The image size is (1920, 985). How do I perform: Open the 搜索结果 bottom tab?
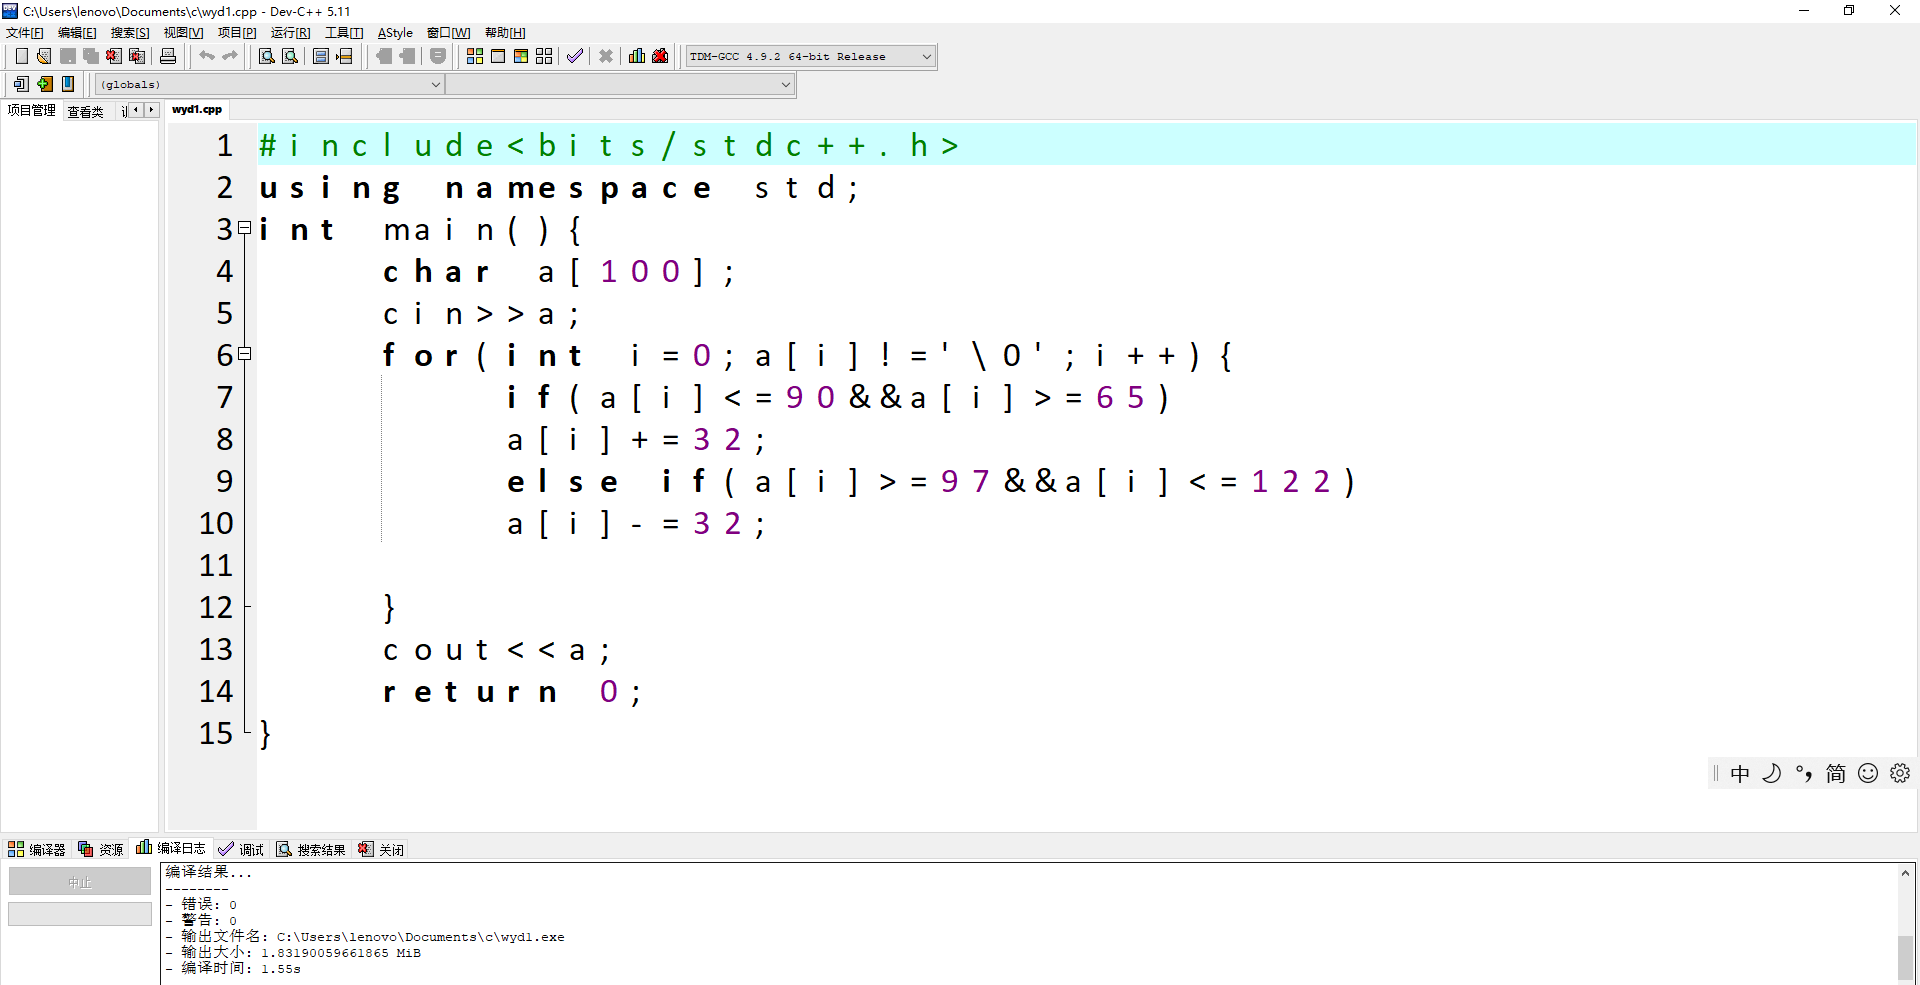311,849
